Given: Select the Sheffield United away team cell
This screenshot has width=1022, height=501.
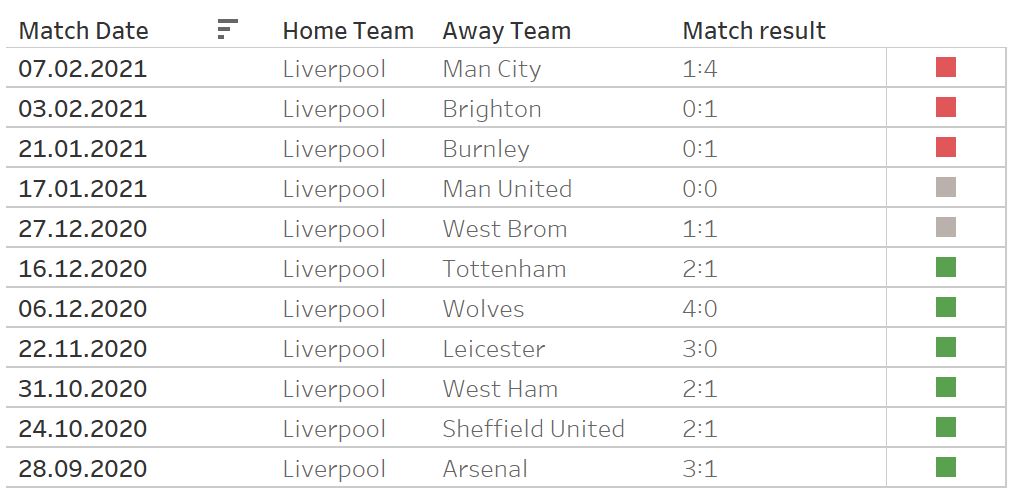Looking at the screenshot, I should click(533, 429).
